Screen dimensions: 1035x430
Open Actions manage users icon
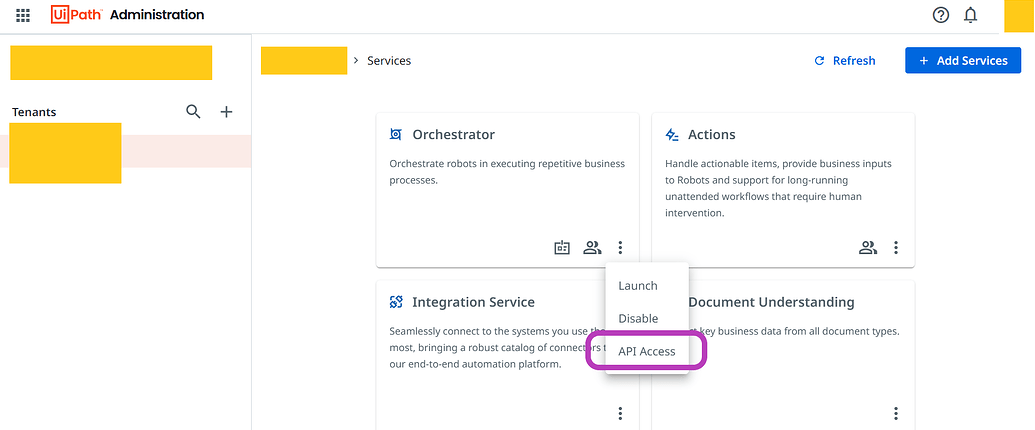coord(868,248)
